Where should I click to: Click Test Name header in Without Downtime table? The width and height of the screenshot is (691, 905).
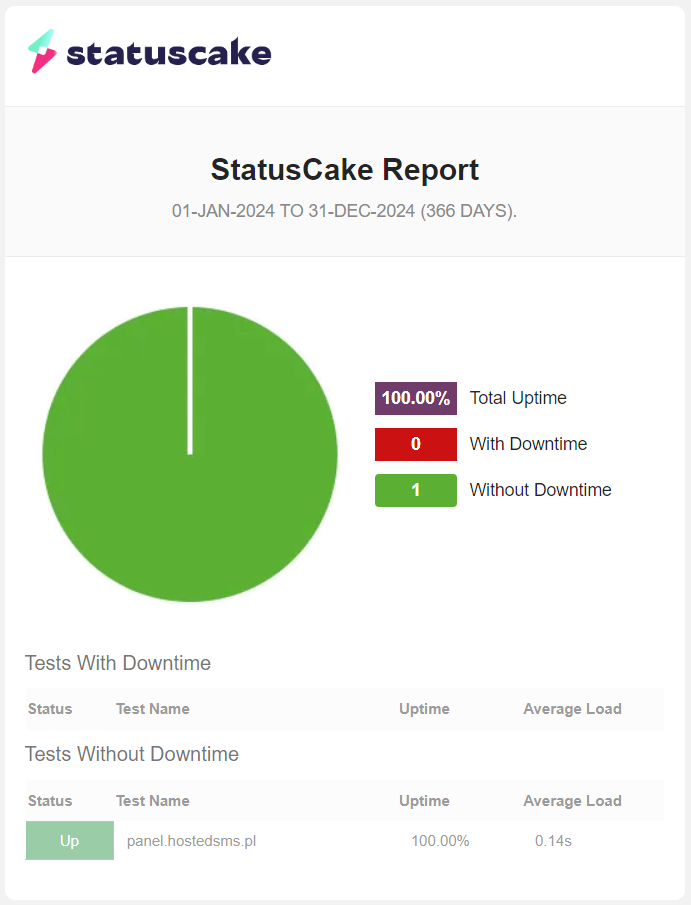click(152, 801)
